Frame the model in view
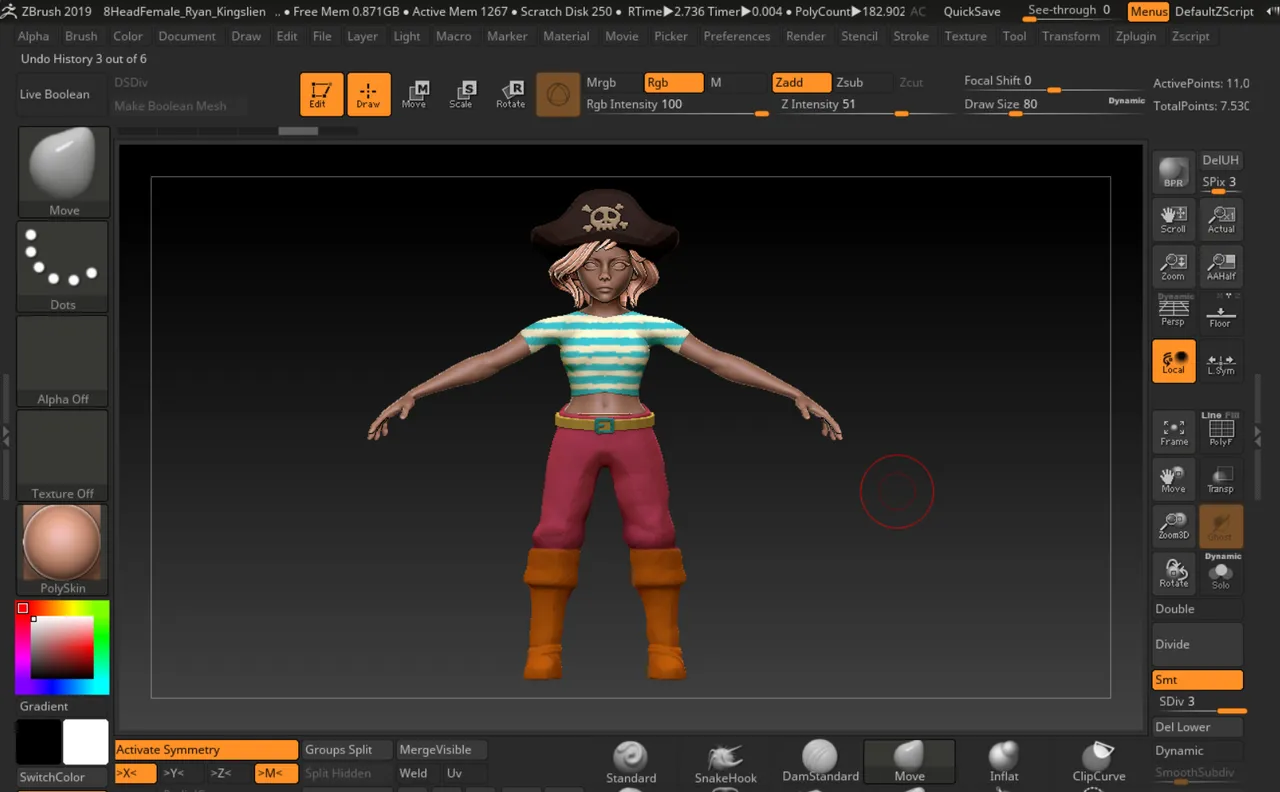The width and height of the screenshot is (1280, 792). click(1173, 431)
